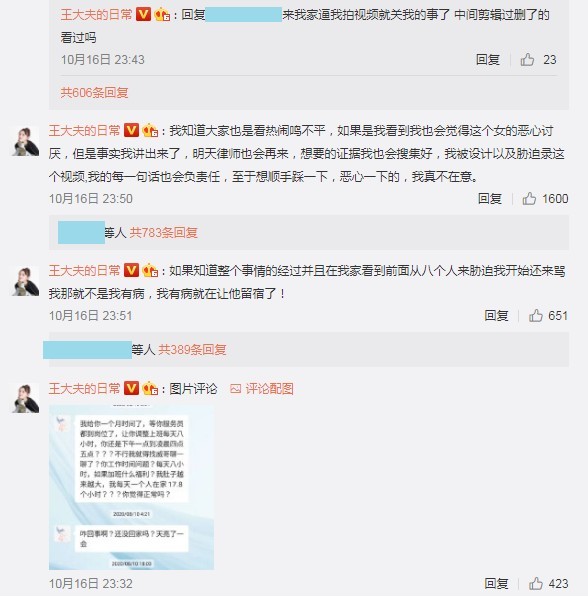Open username 王大夫的日常 on the image comment

[84, 389]
